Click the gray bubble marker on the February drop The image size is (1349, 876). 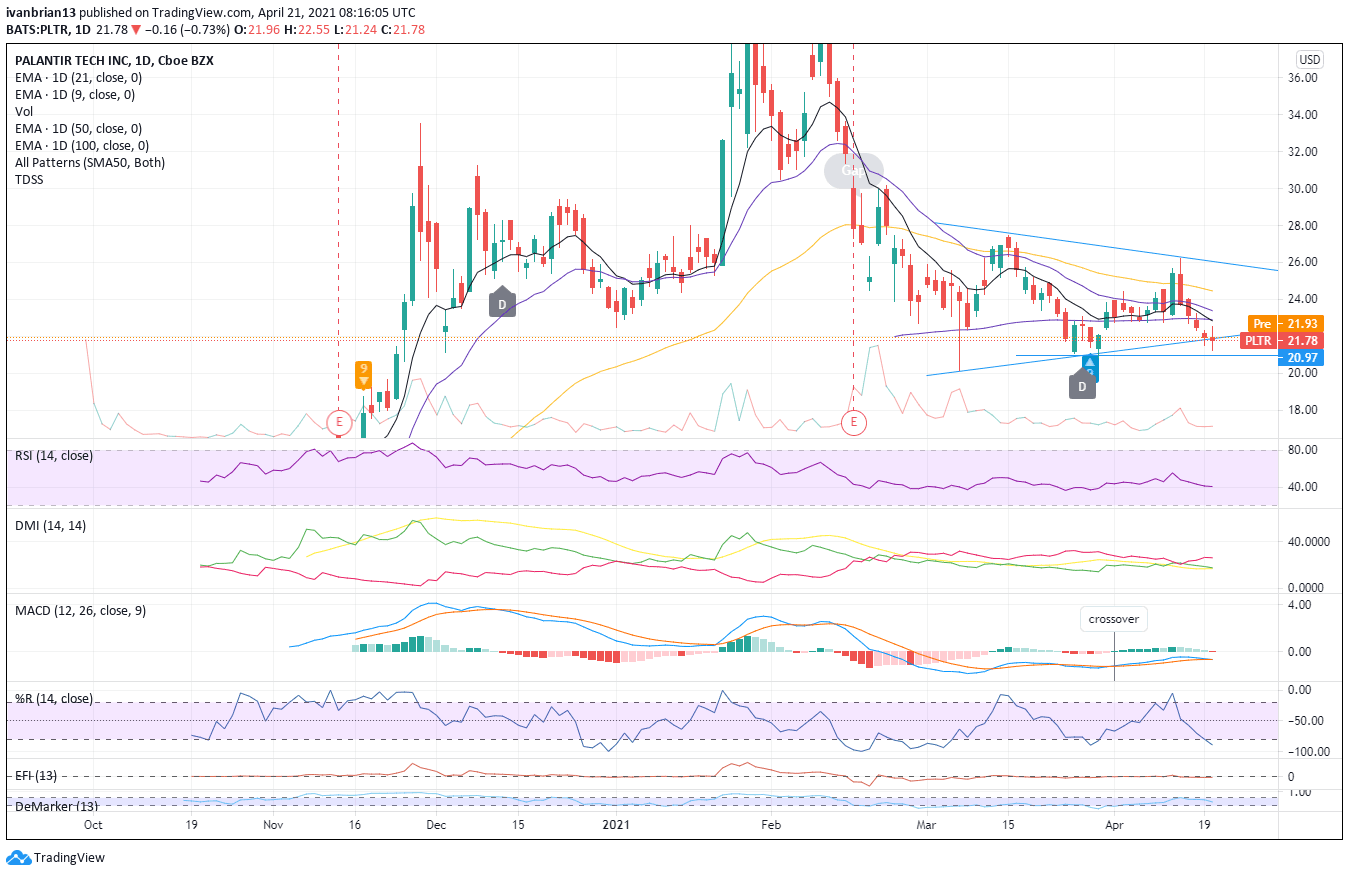click(x=853, y=171)
